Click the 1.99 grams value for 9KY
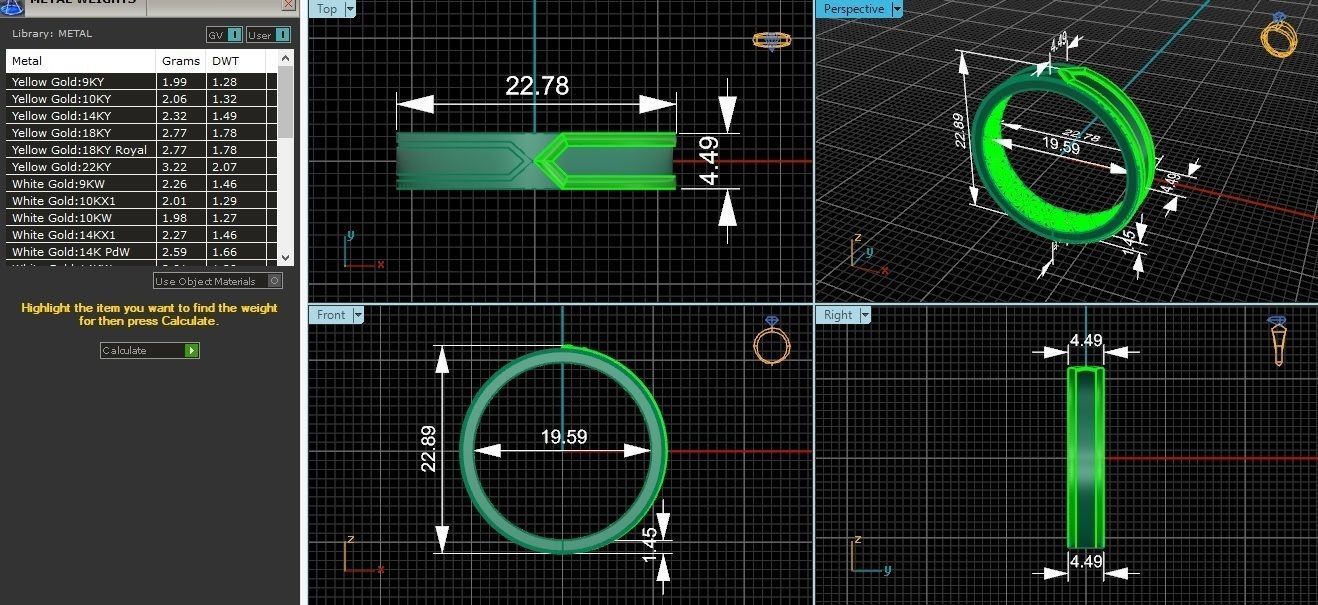This screenshot has height=605, width=1318. (174, 82)
